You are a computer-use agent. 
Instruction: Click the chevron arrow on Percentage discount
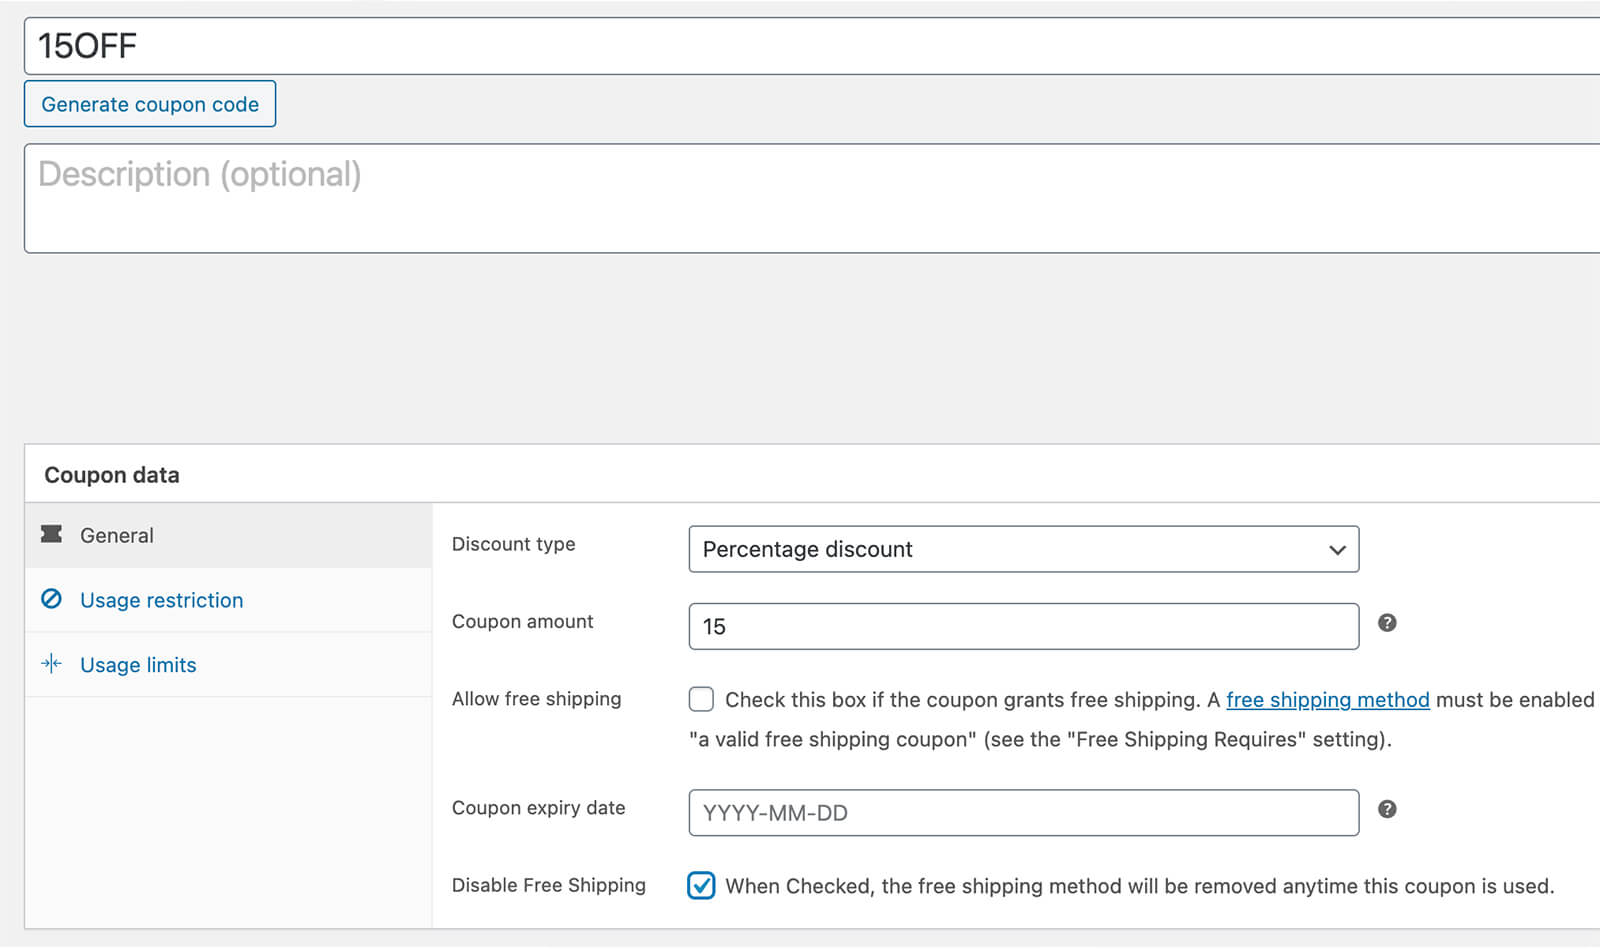[x=1337, y=550]
